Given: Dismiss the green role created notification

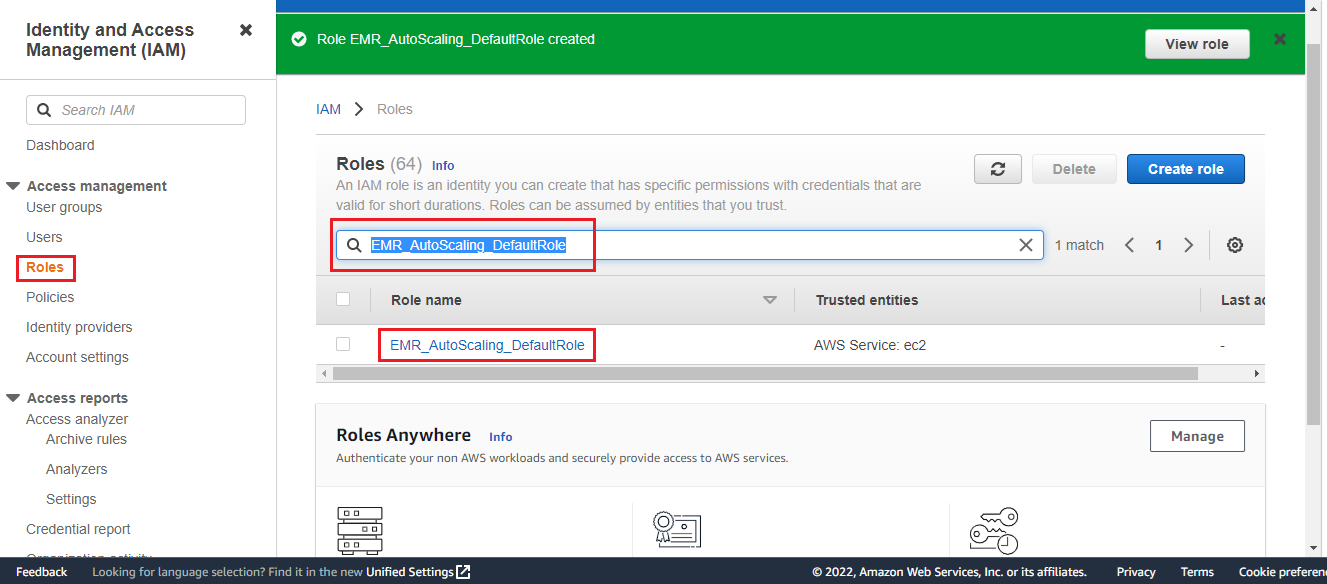Looking at the screenshot, I should coord(1279,39).
